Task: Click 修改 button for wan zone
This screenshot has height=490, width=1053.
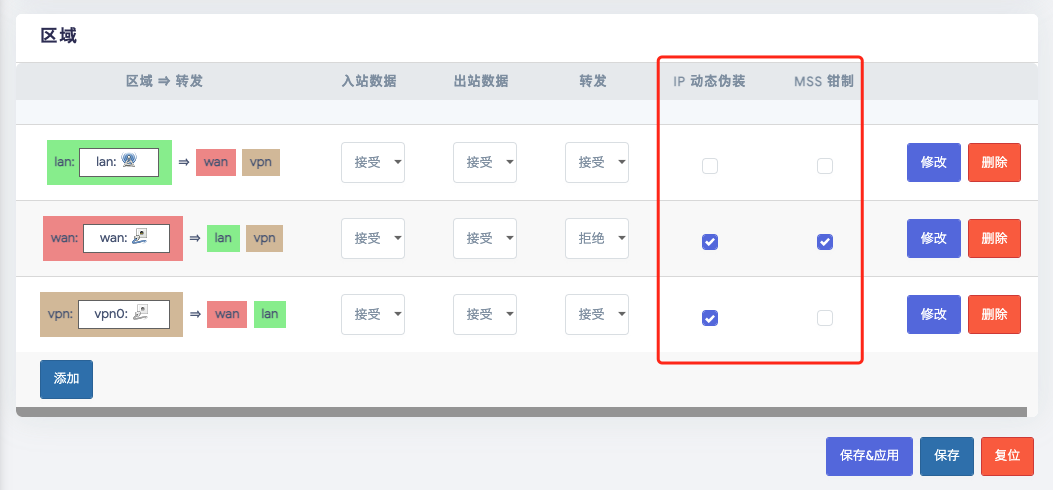Action: pos(934,238)
